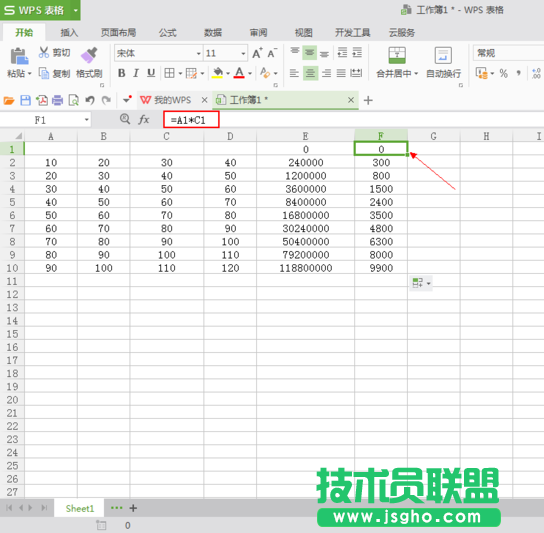Image resolution: width=544 pixels, height=533 pixels.
Task: Set vertical top alignment
Action: pos(295,52)
